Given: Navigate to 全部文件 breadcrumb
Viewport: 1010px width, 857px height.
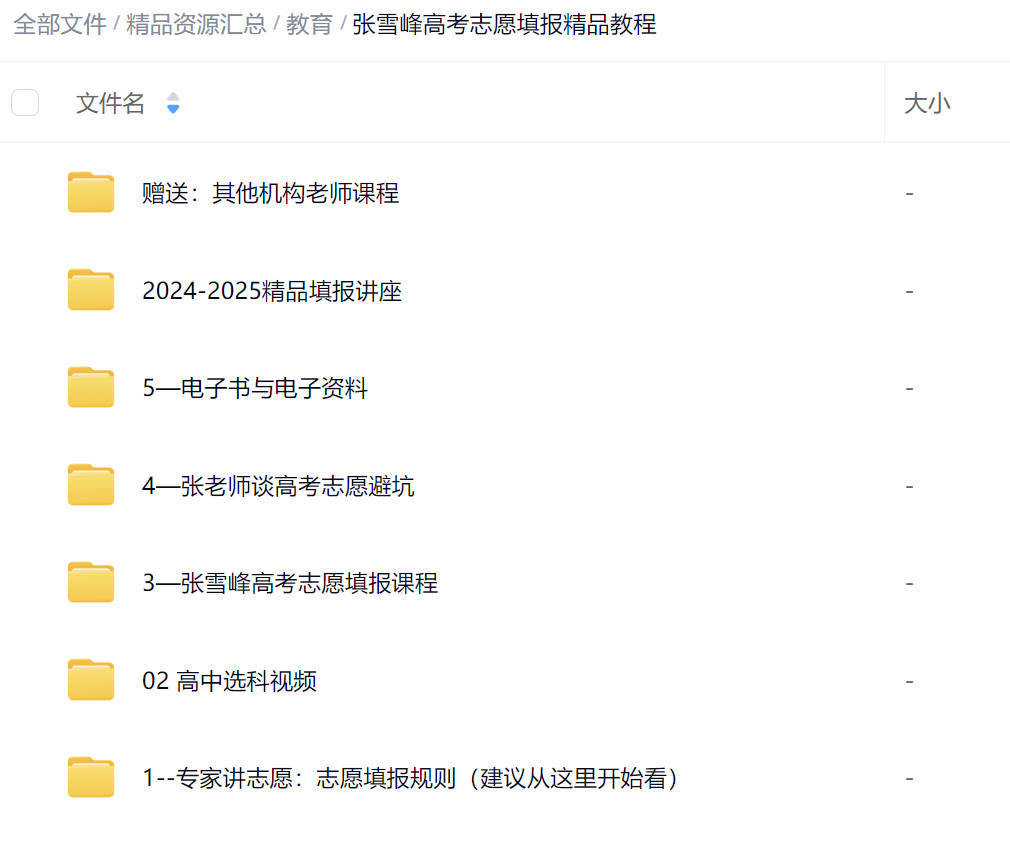Looking at the screenshot, I should click(x=58, y=25).
